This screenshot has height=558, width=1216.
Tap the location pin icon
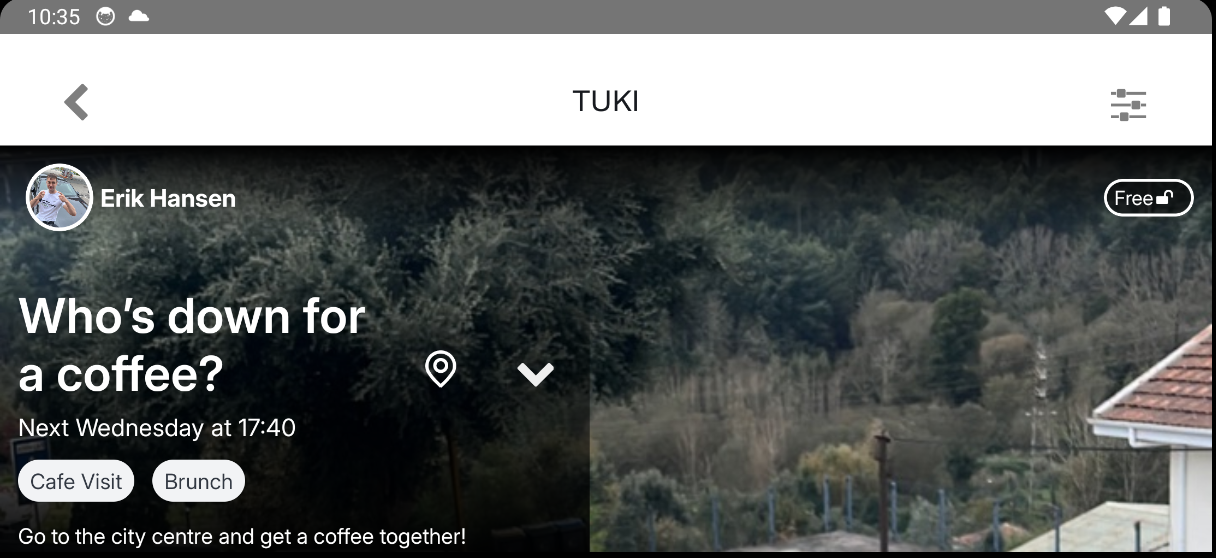(441, 369)
